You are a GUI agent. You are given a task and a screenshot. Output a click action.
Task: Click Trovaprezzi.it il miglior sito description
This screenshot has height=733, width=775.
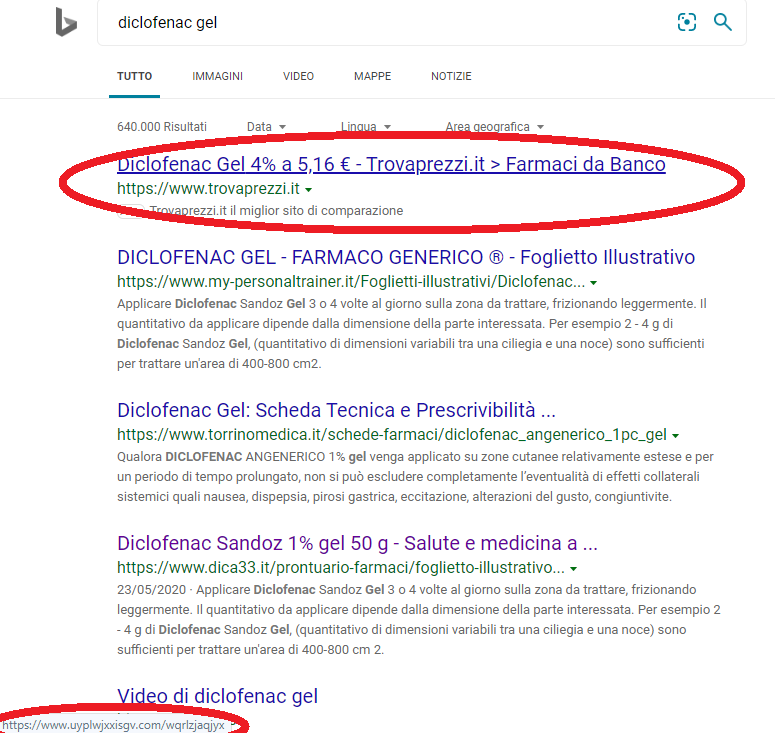tap(276, 211)
